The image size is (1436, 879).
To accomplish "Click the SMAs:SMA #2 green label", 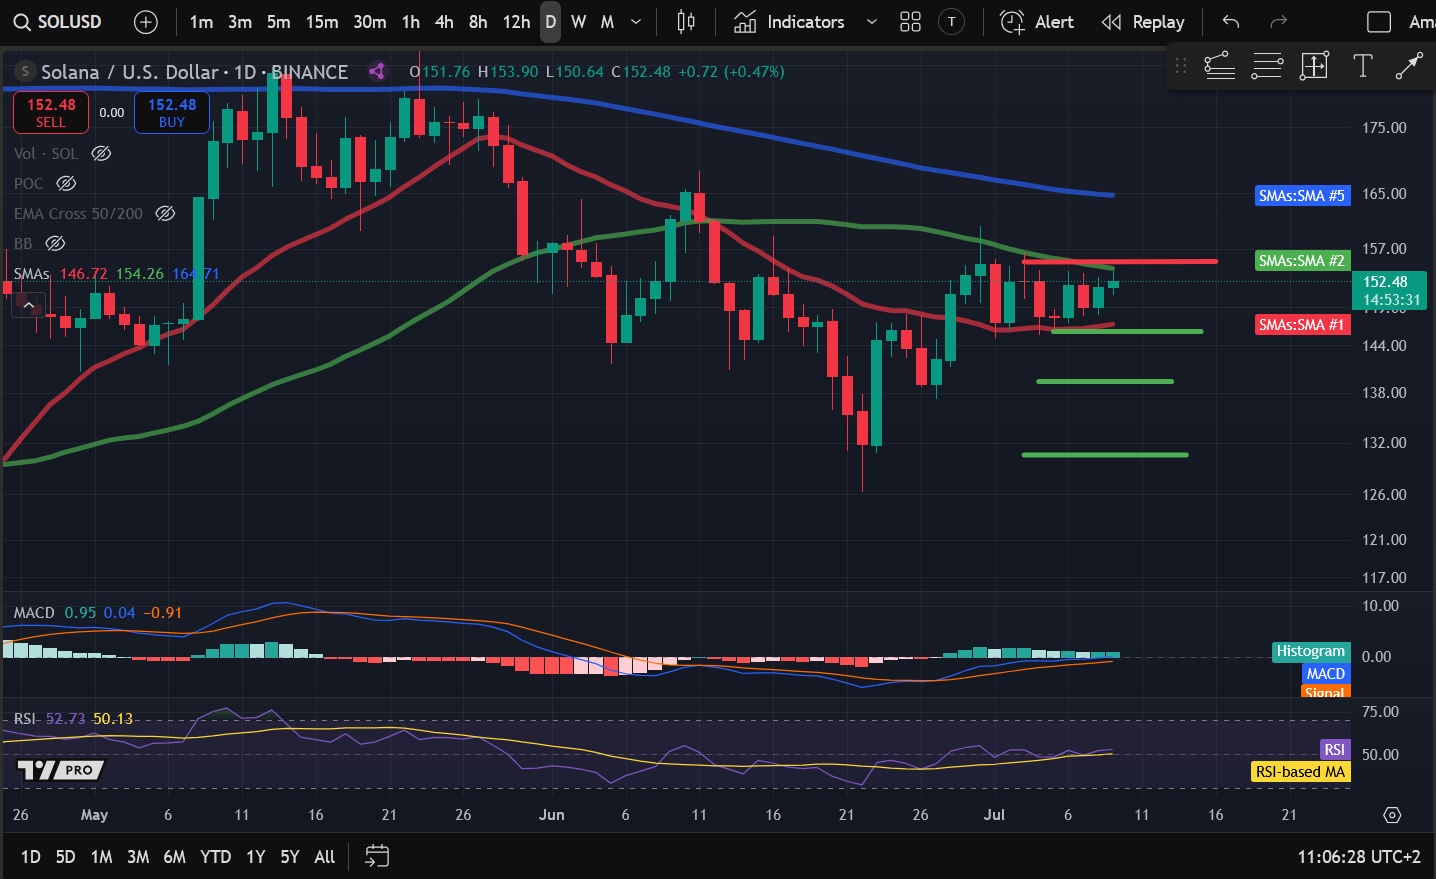I will [x=1302, y=261].
